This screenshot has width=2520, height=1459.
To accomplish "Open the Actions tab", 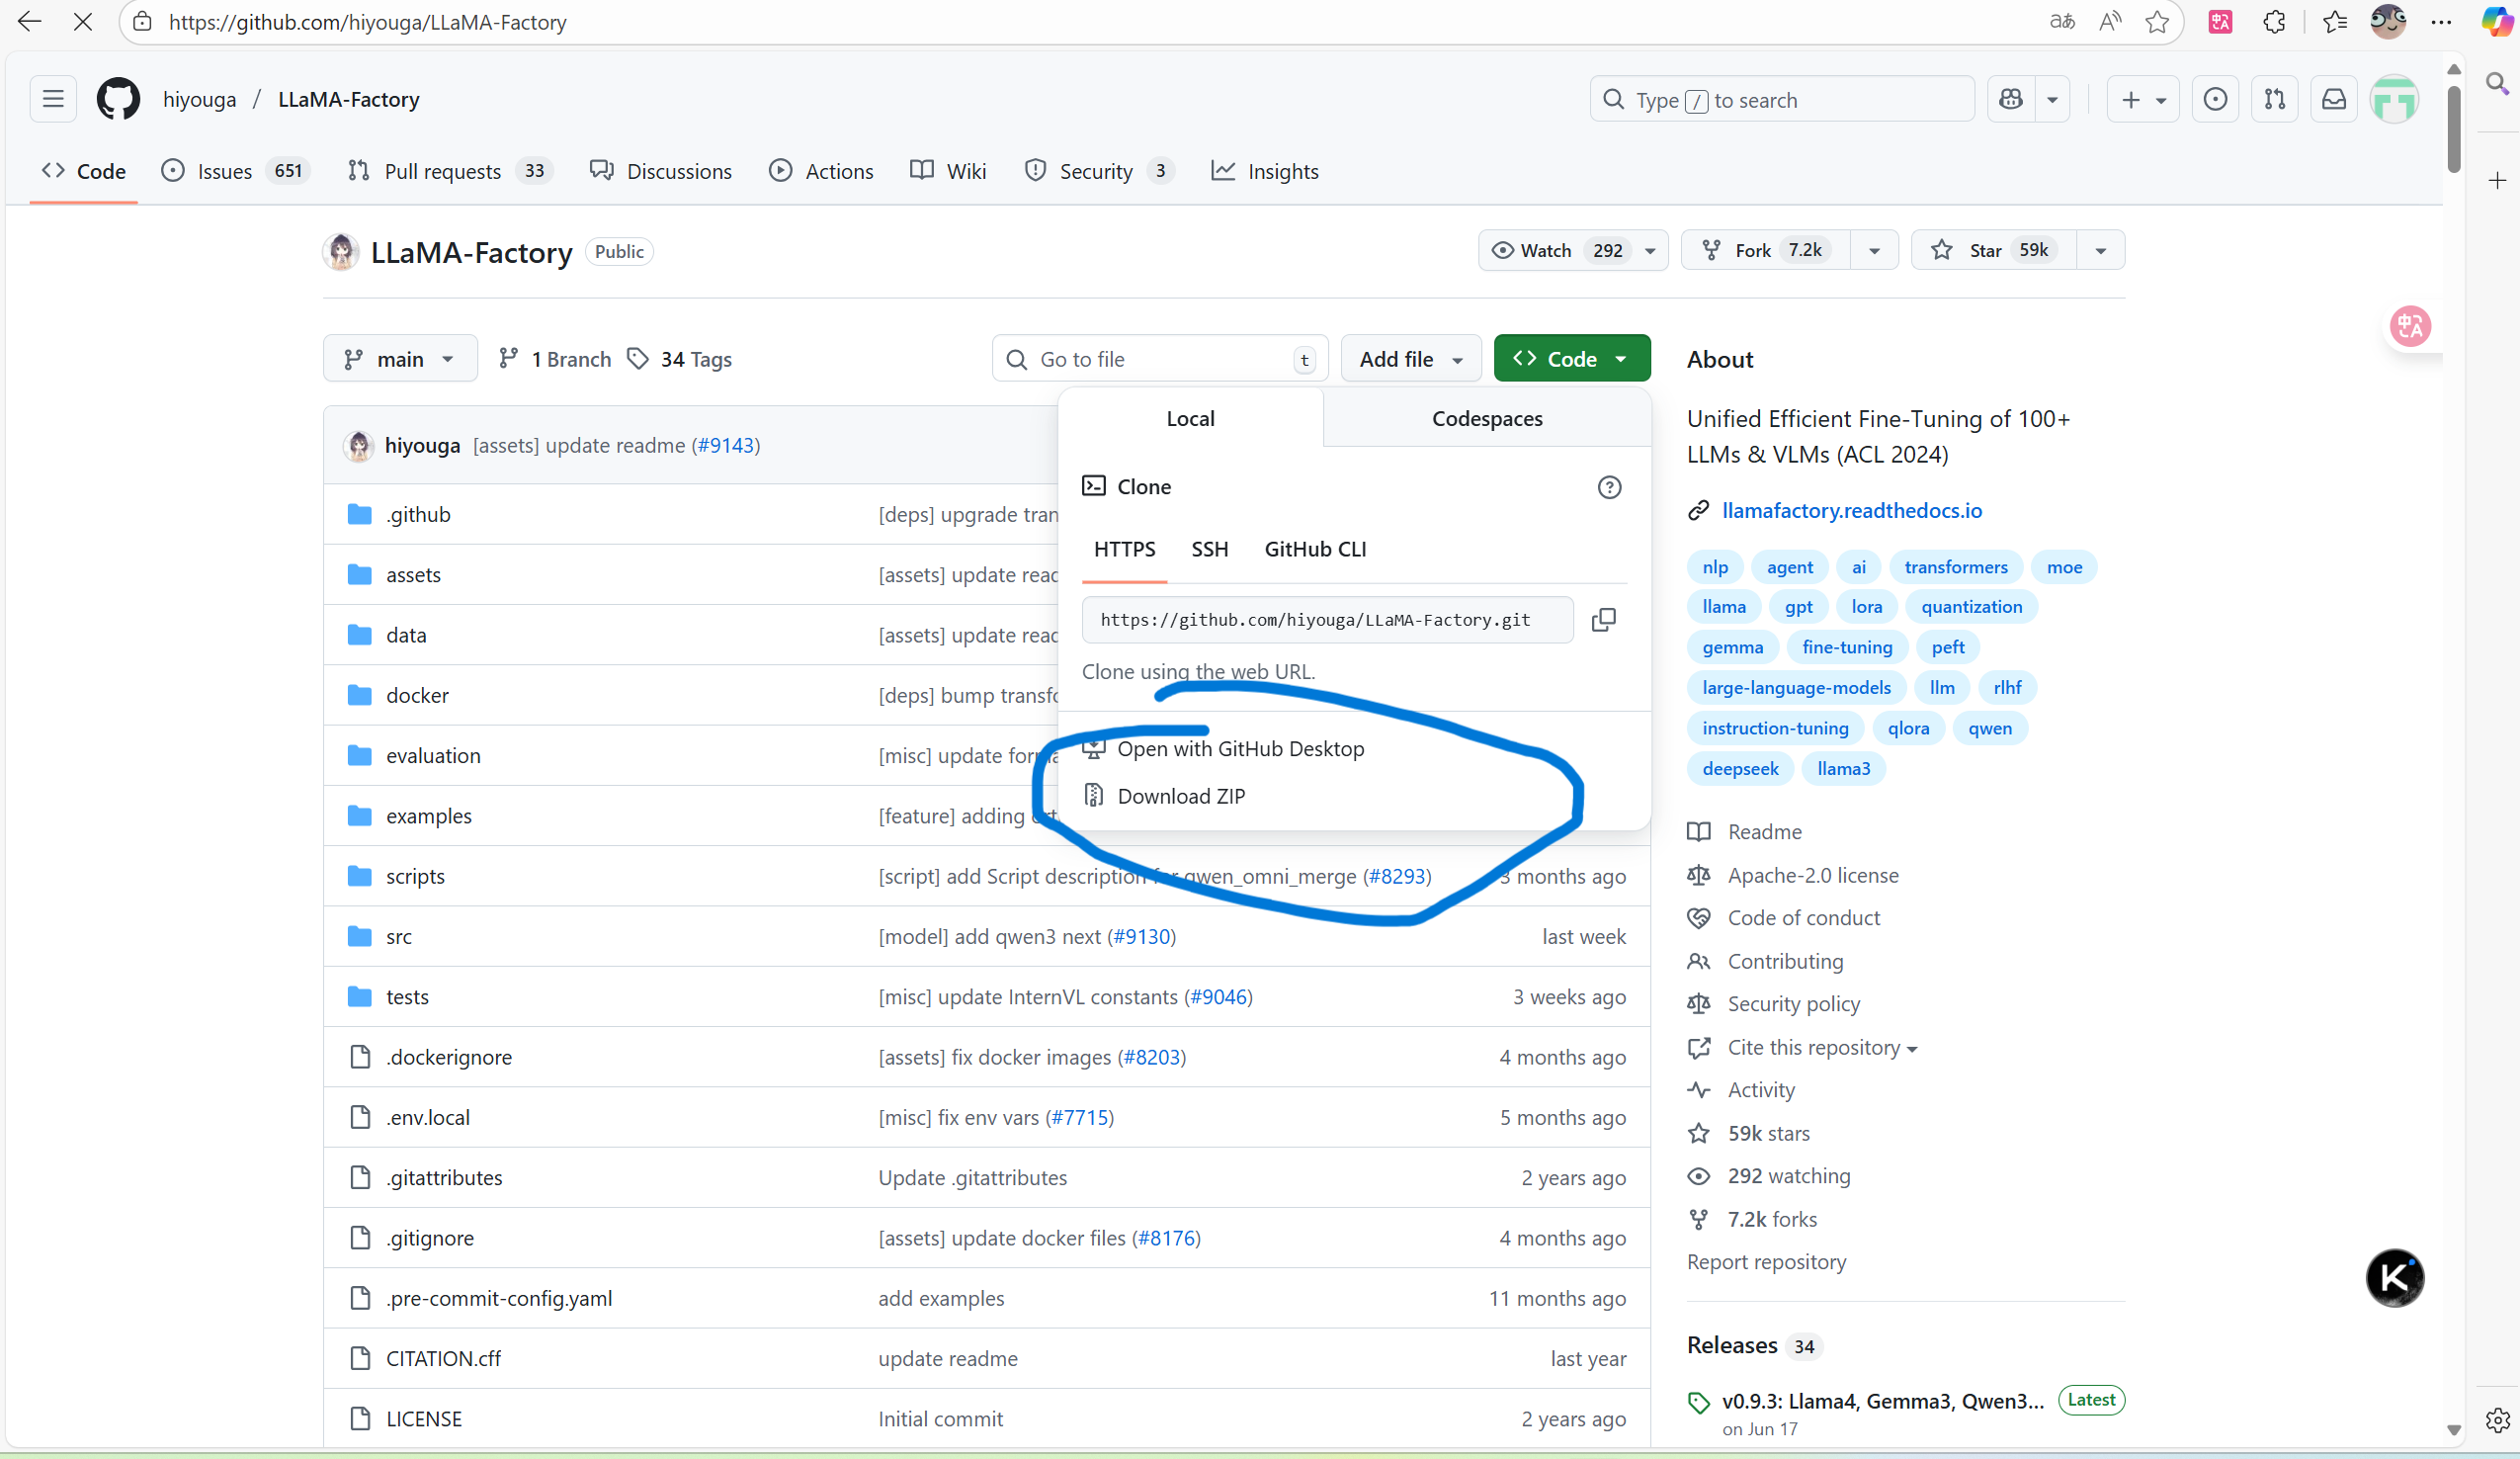I will (x=821, y=171).
